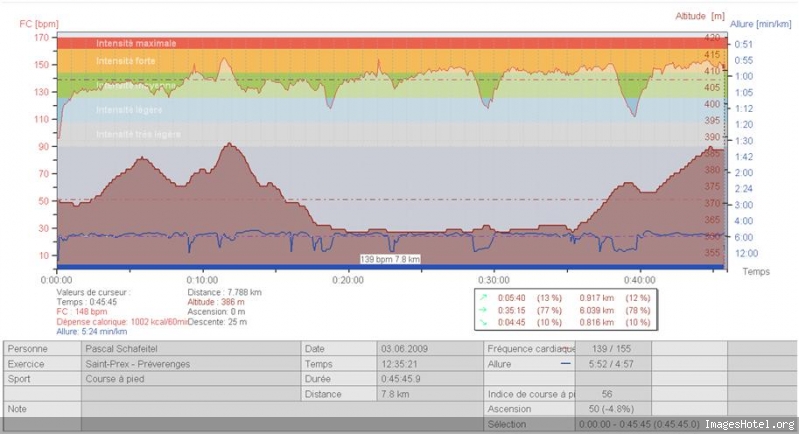Click the Intensité très légère zone label

pos(138,134)
